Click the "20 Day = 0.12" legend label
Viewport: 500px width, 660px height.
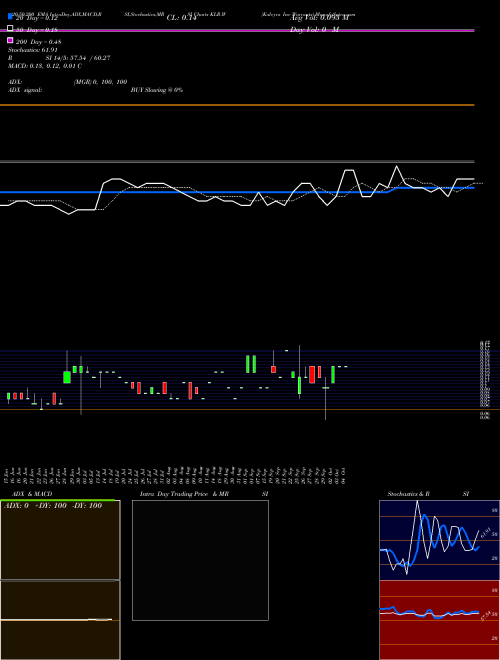point(37,18)
